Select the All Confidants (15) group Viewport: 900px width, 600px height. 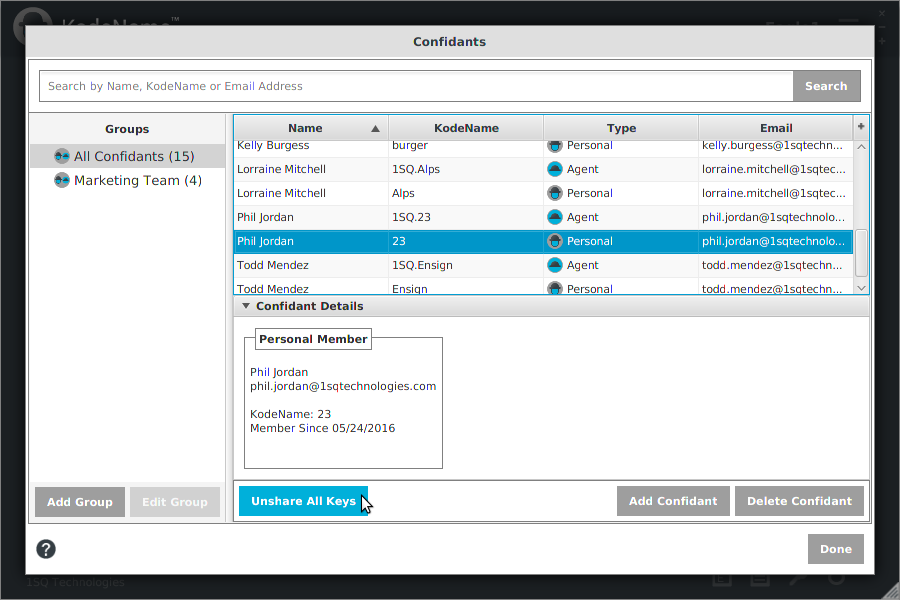coord(127,156)
